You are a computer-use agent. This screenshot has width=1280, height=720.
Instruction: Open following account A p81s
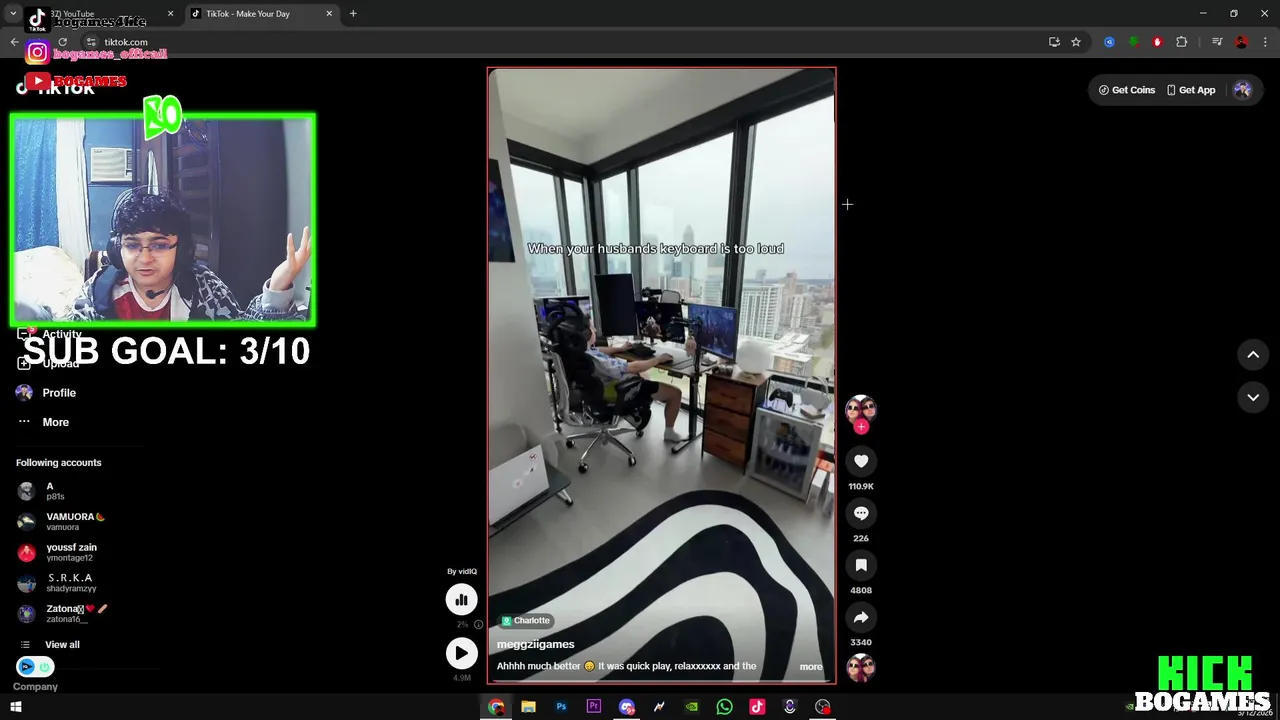click(x=41, y=491)
